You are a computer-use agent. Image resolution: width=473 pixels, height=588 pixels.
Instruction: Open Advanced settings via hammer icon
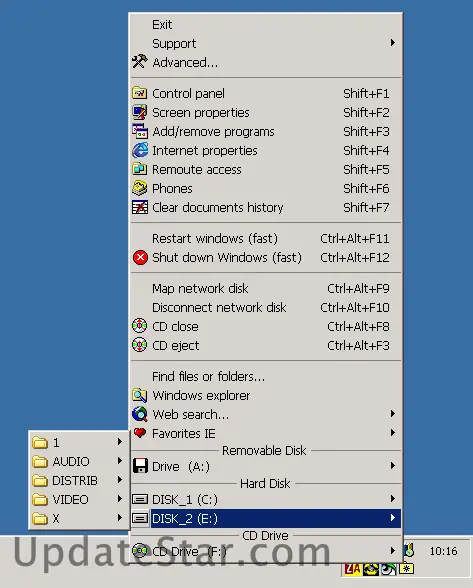tap(140, 62)
